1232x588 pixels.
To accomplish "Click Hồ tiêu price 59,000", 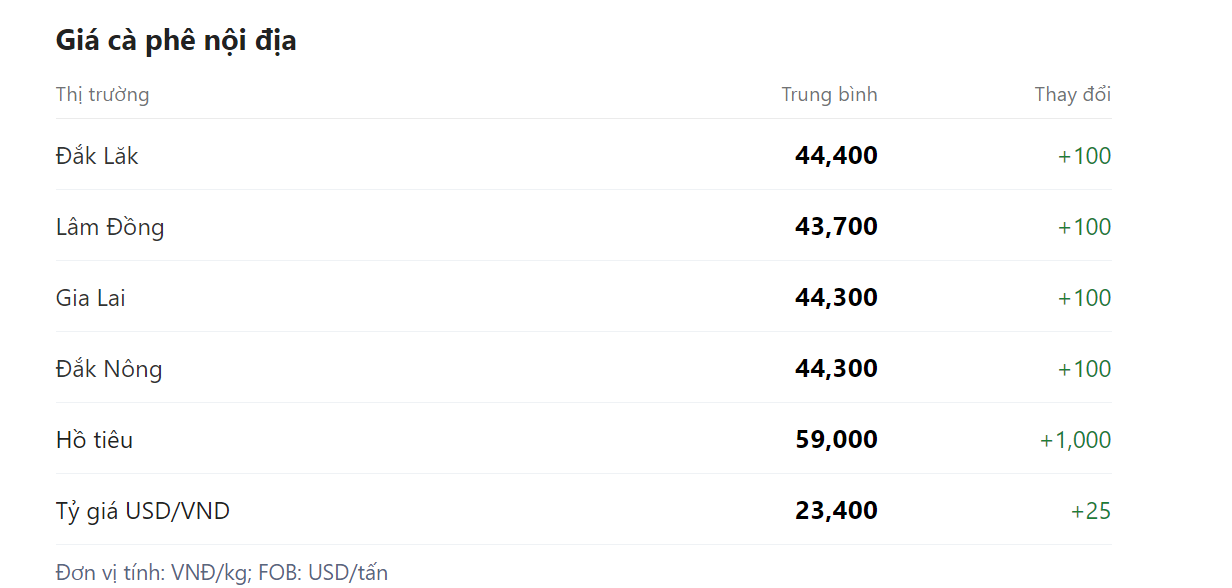I will click(836, 440).
